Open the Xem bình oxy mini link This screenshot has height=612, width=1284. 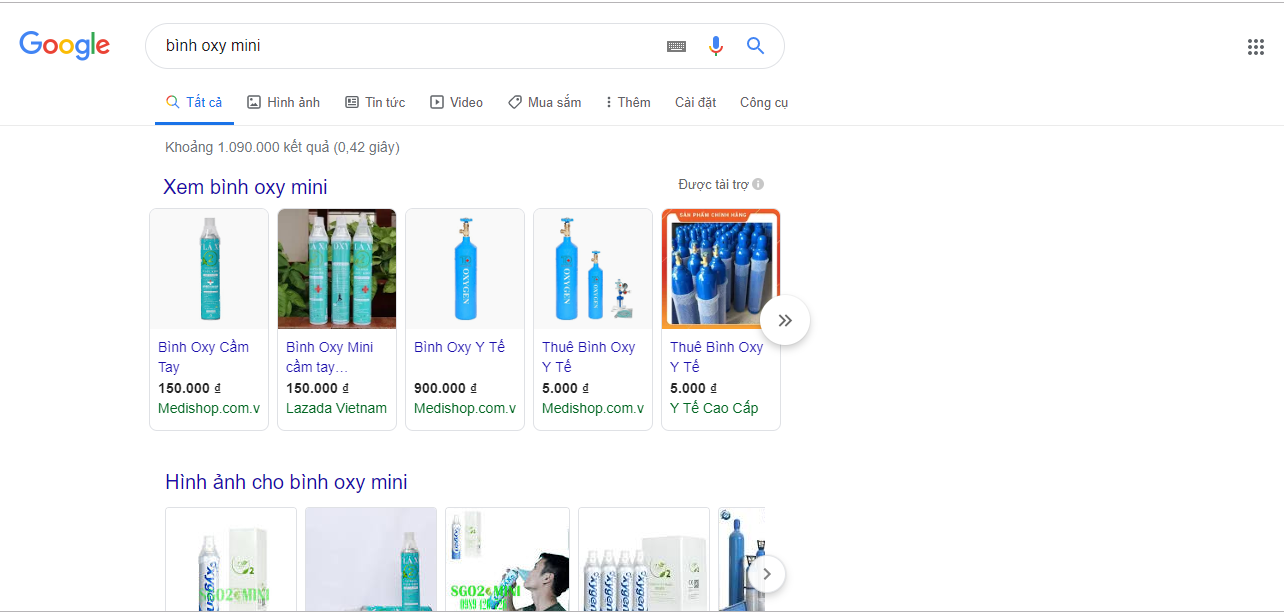coord(245,187)
